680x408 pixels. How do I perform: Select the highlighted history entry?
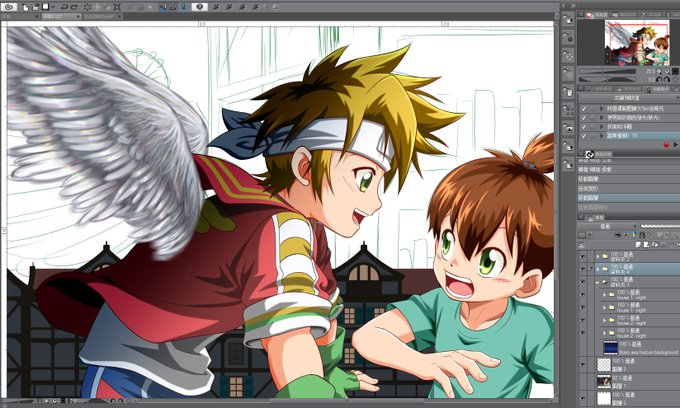click(x=629, y=198)
